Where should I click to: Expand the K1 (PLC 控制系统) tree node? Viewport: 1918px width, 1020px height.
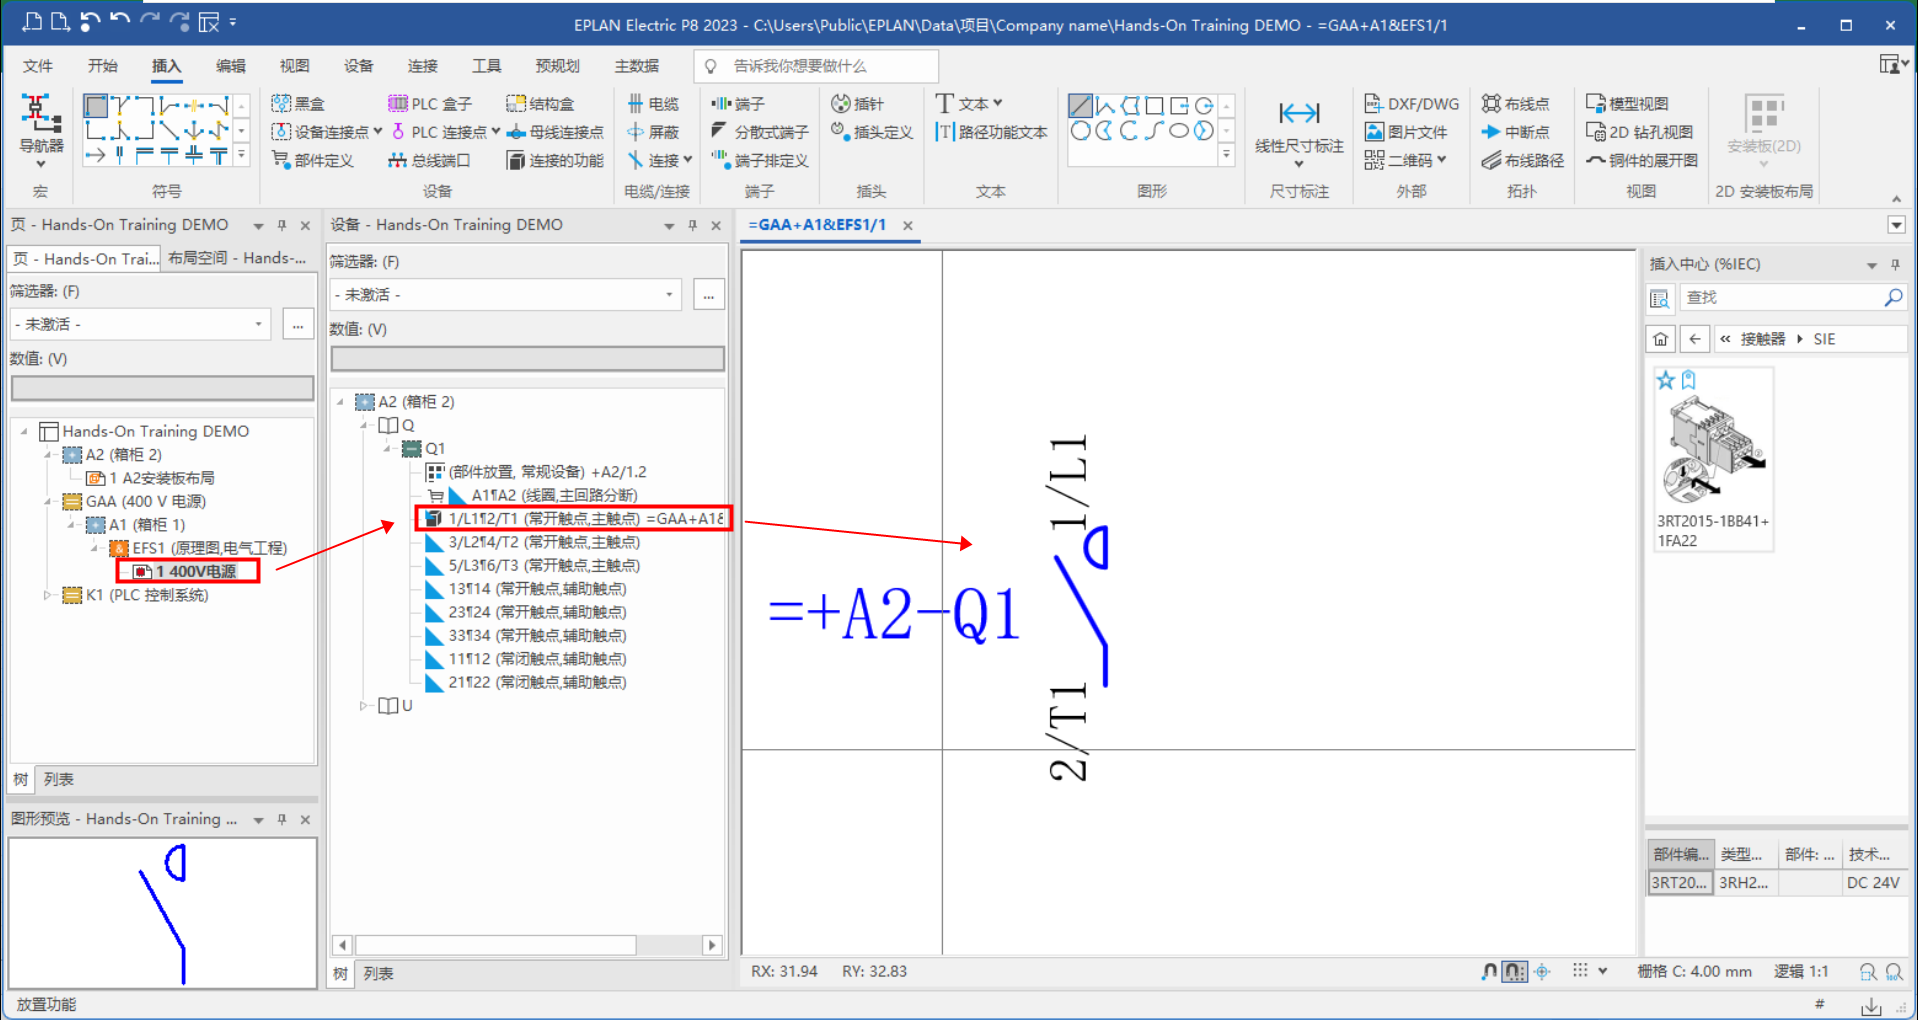tap(47, 595)
